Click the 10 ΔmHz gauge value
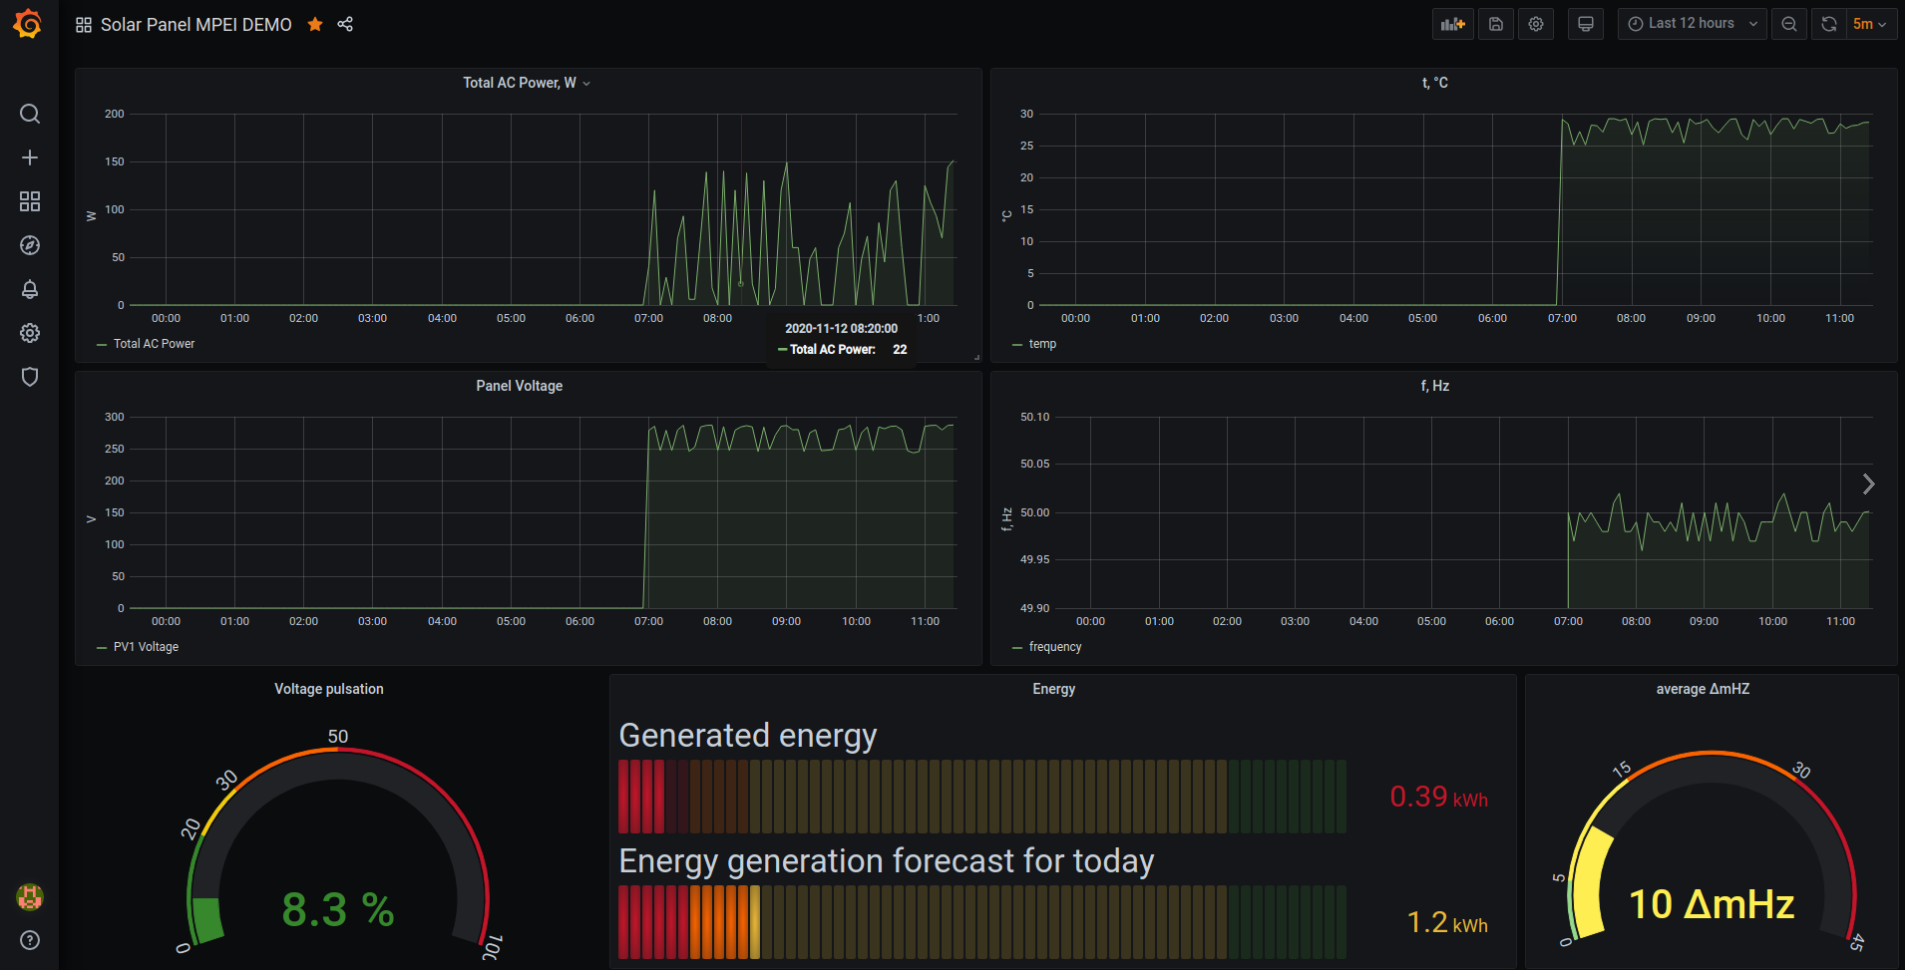This screenshot has width=1905, height=970. [x=1712, y=904]
